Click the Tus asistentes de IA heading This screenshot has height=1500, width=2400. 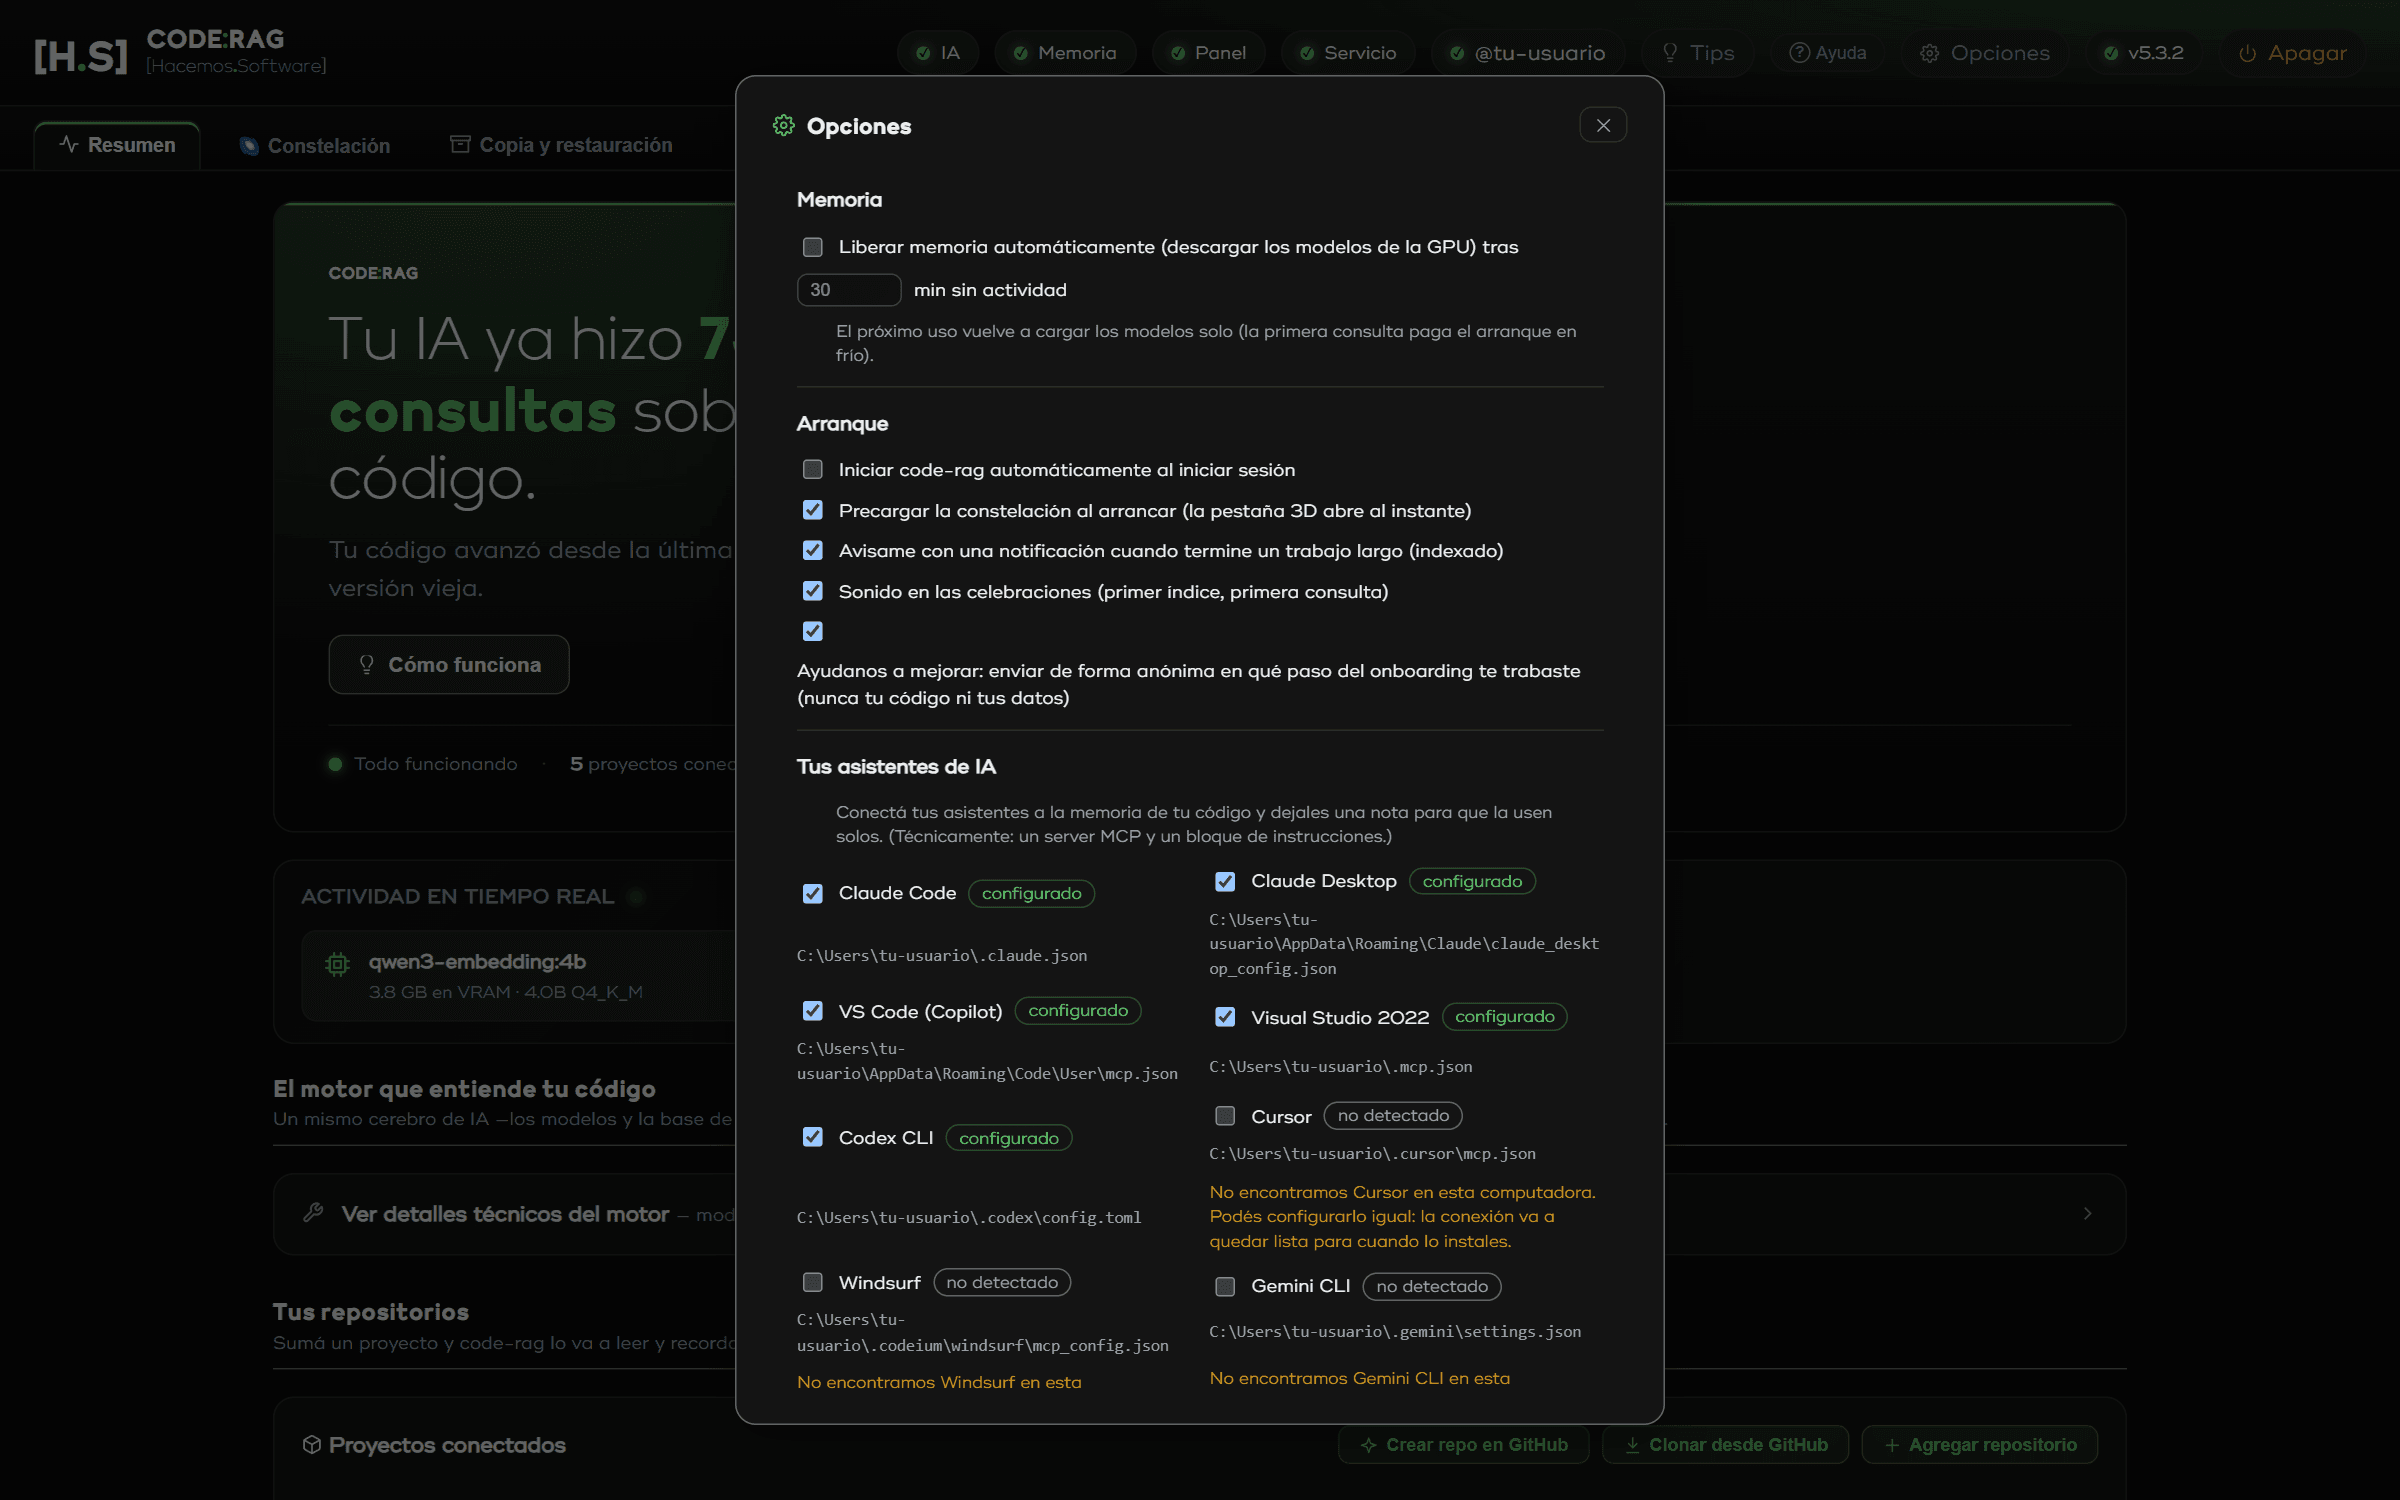pos(896,767)
